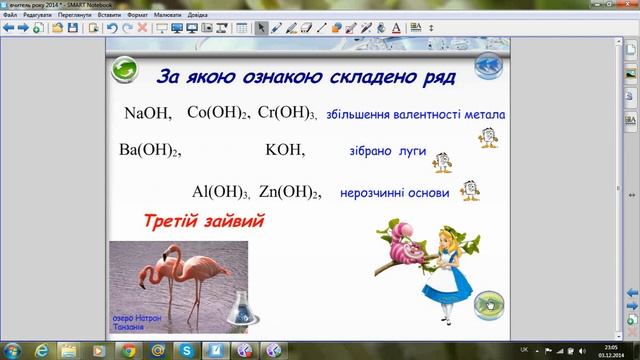Select the Shapes tool
This screenshot has height=360, width=640.
click(x=336, y=28)
